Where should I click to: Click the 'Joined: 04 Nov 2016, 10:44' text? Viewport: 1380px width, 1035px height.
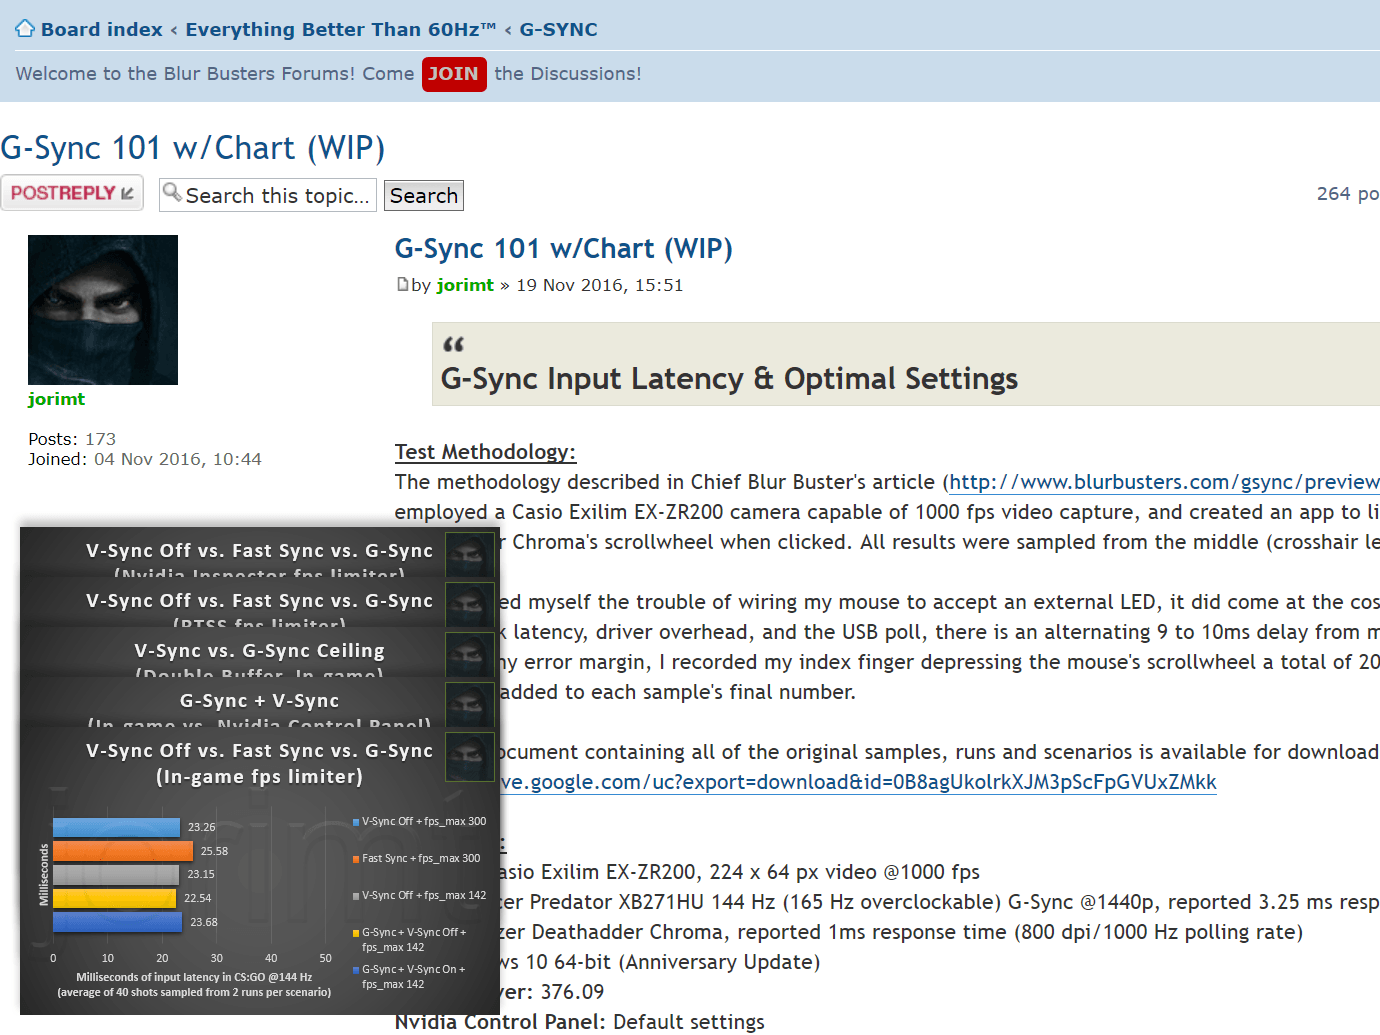coord(145,459)
